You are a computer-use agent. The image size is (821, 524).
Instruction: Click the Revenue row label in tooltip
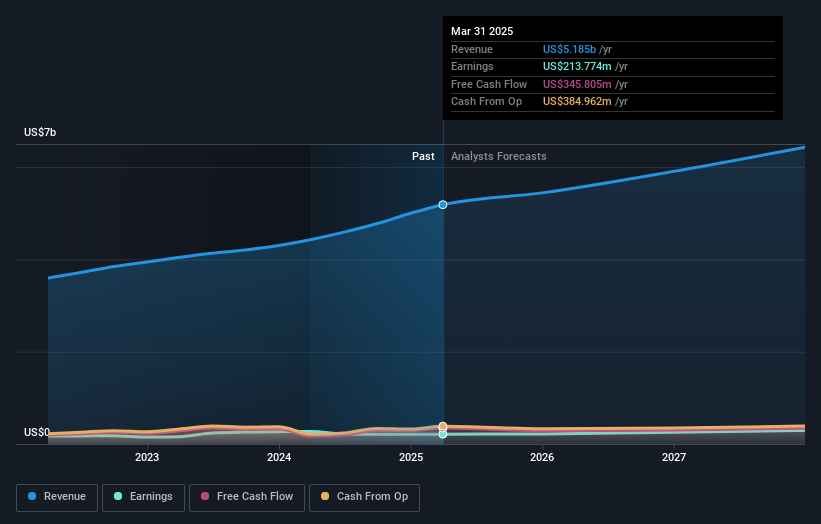pos(472,49)
